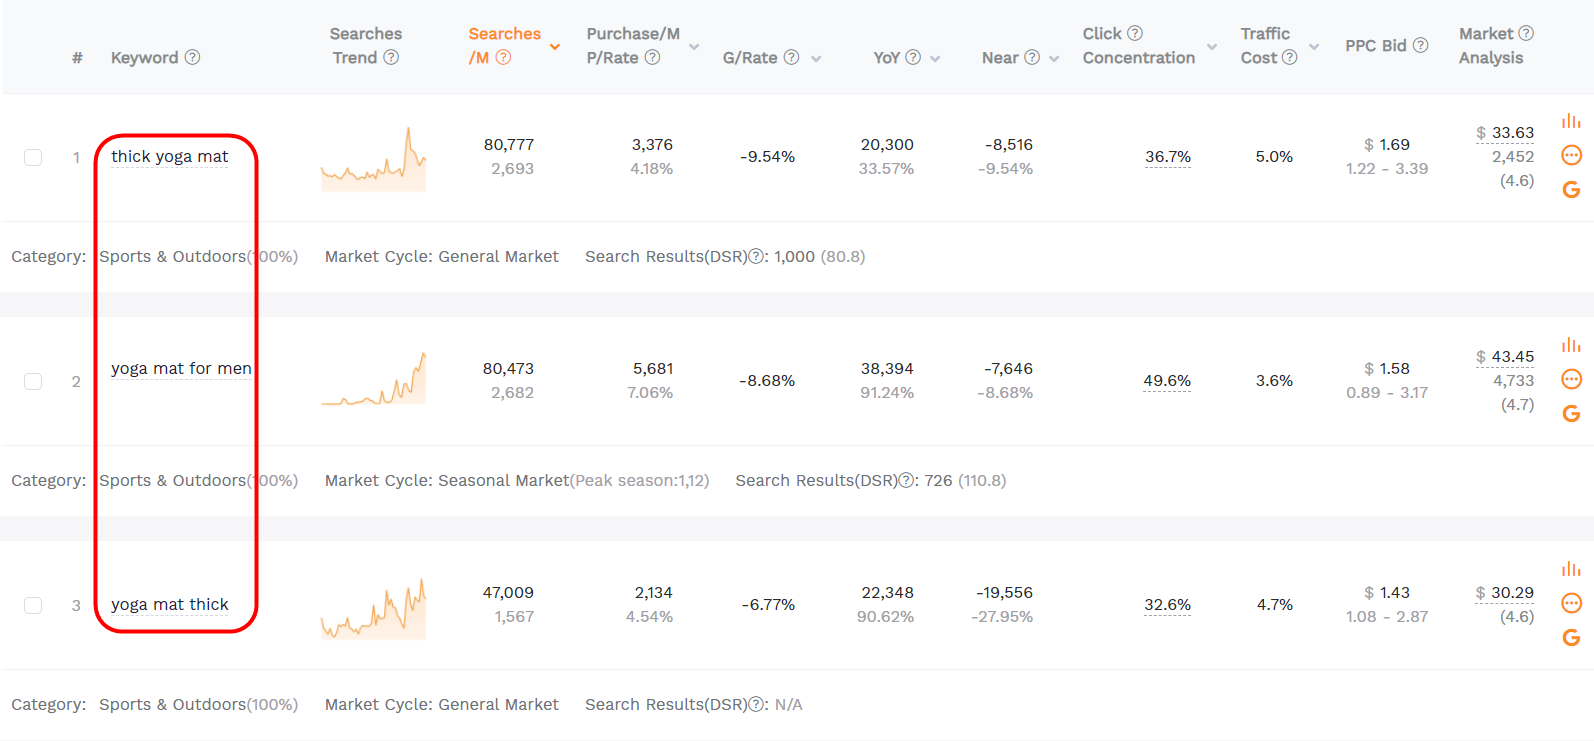1594x741 pixels.
Task: Open bar chart icon for thick yoga mat
Action: [x=1571, y=121]
